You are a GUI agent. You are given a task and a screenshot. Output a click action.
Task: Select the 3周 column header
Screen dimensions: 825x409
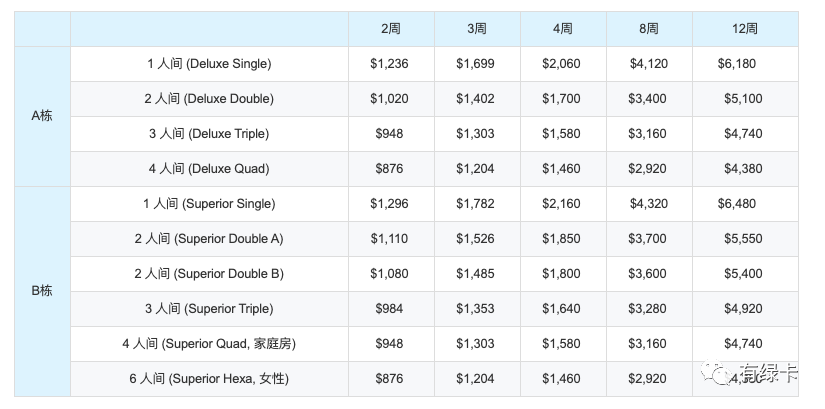tap(477, 29)
